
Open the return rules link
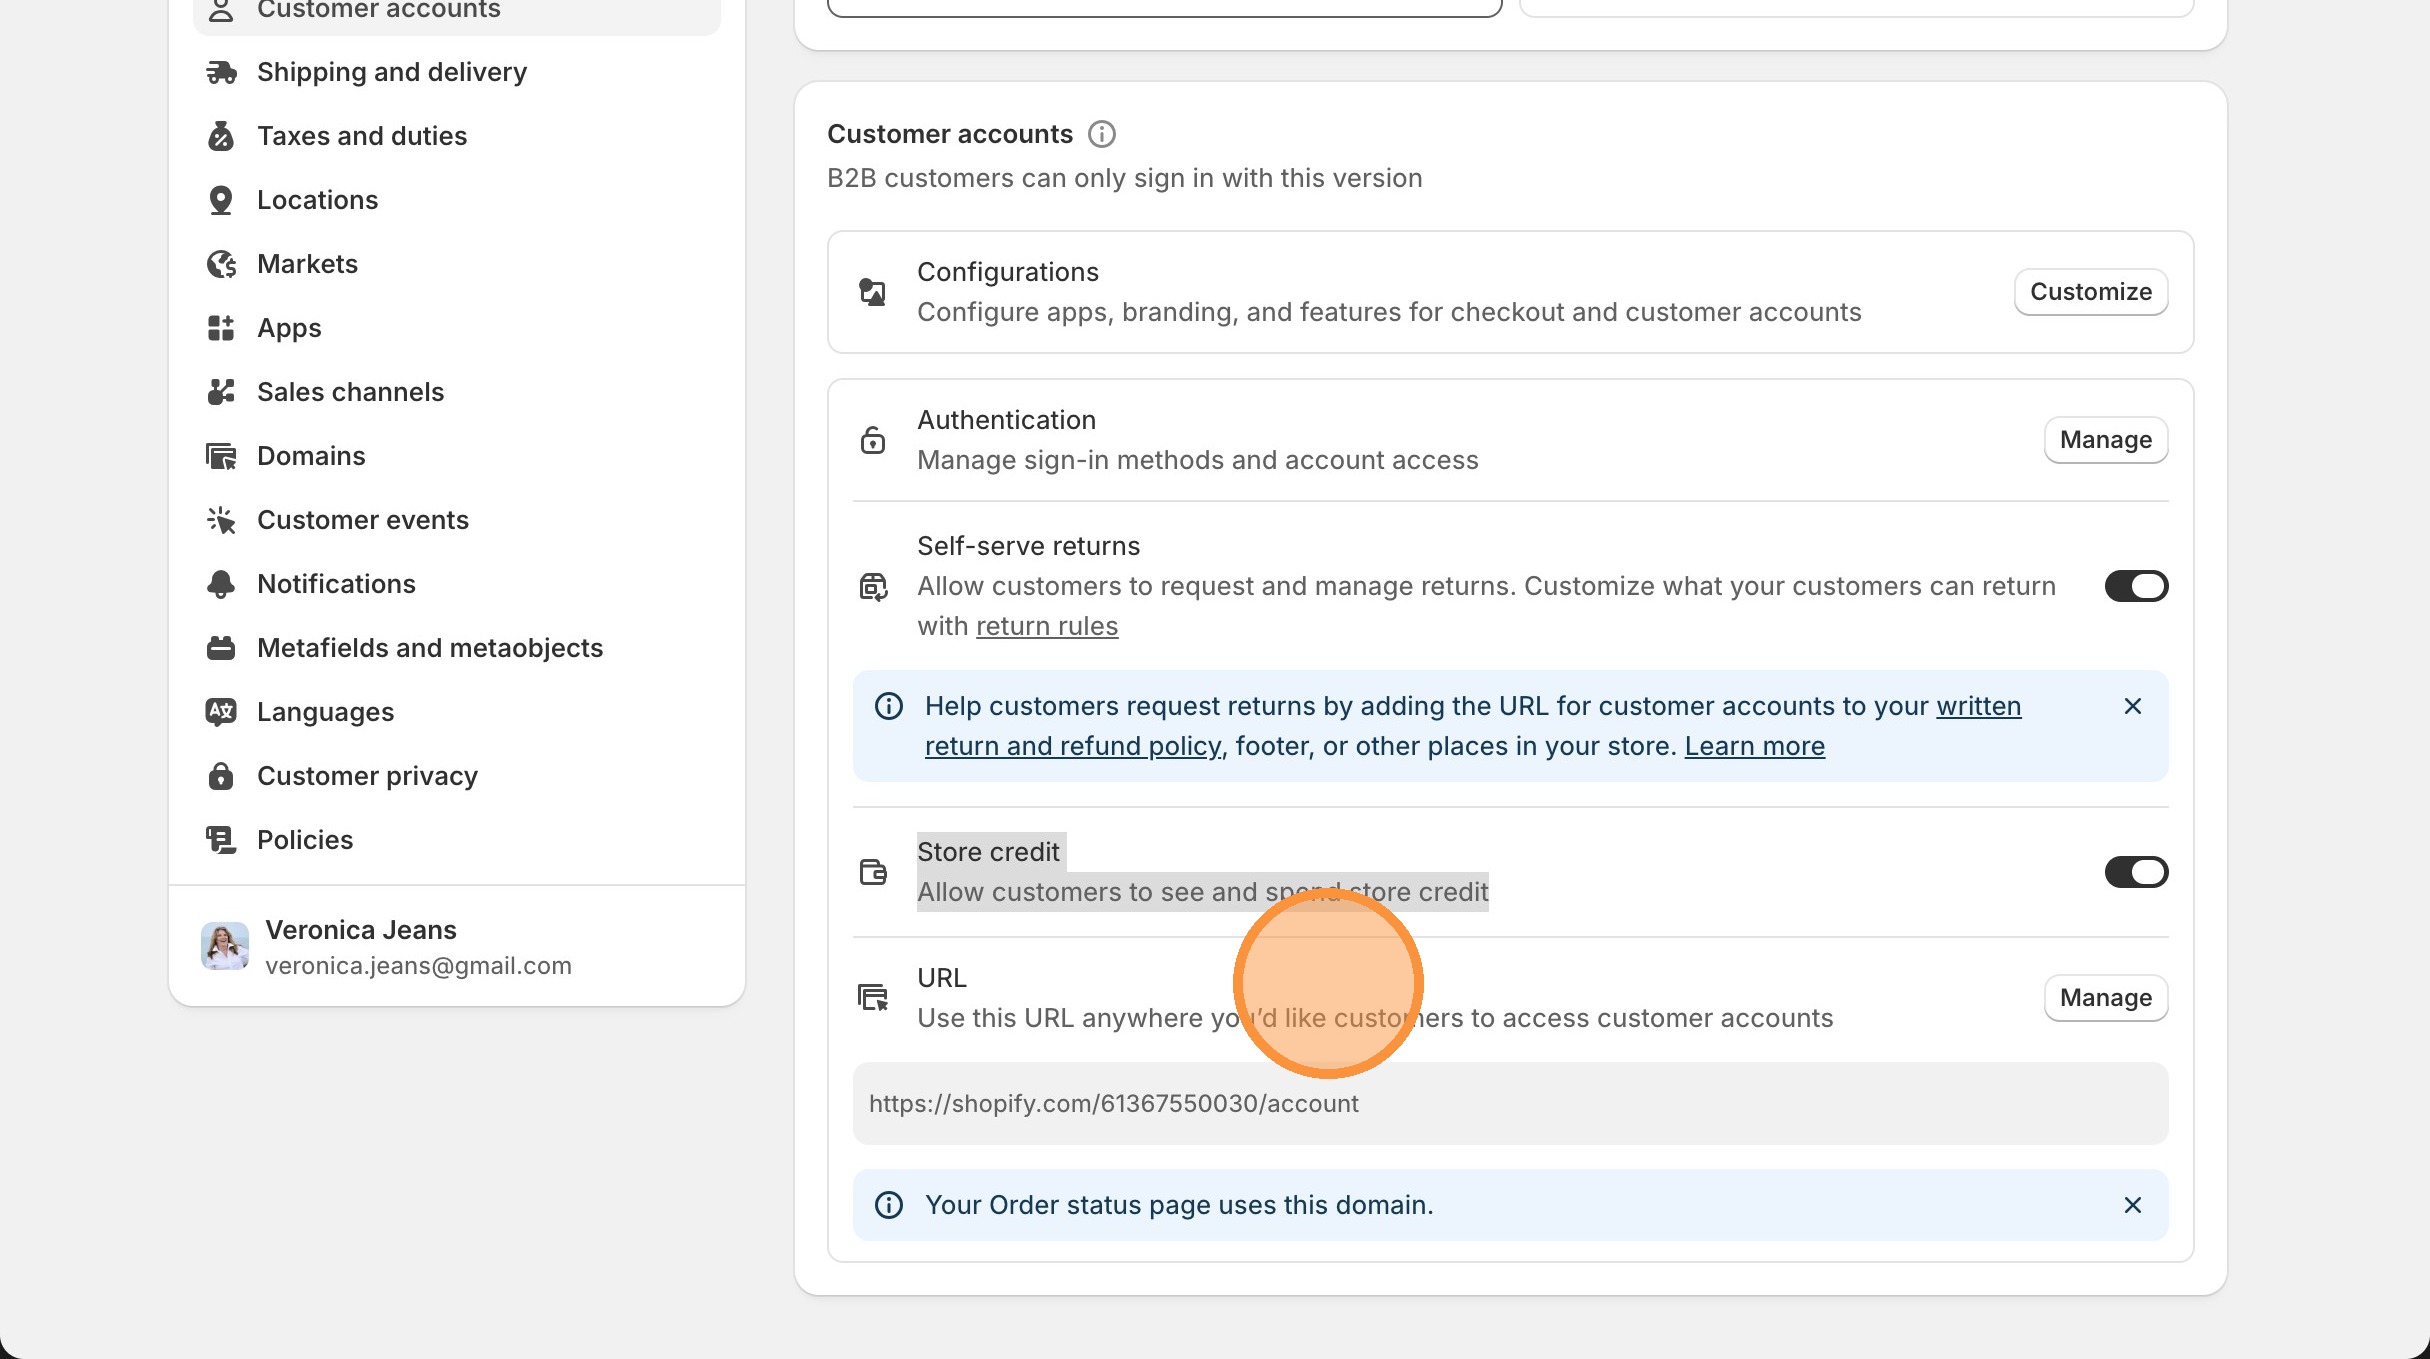coord(1047,625)
